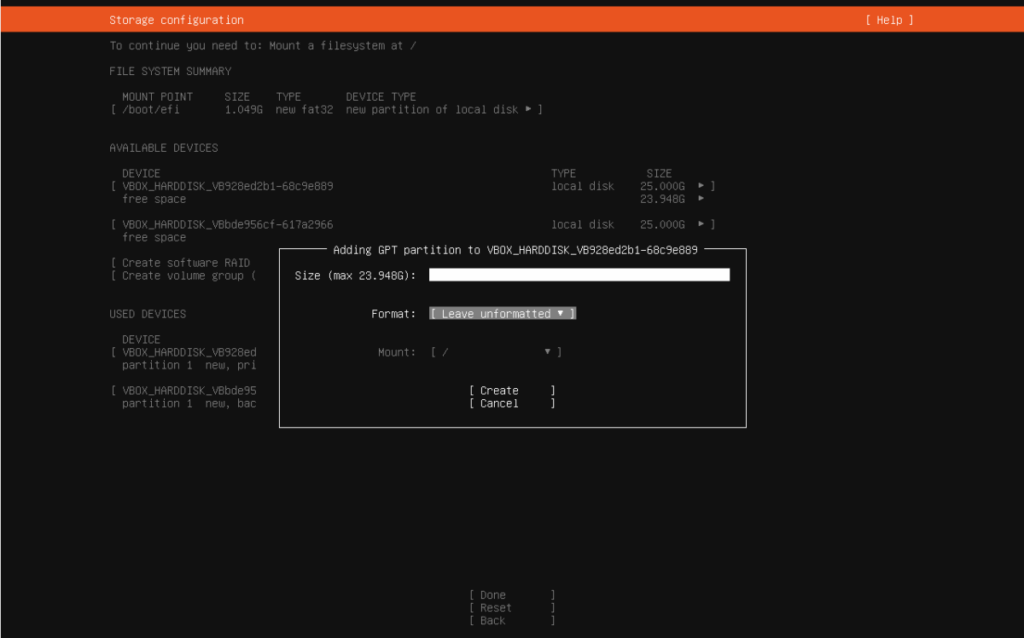Select the /boot/efi mount point entry
This screenshot has height=638, width=1024.
(150, 110)
